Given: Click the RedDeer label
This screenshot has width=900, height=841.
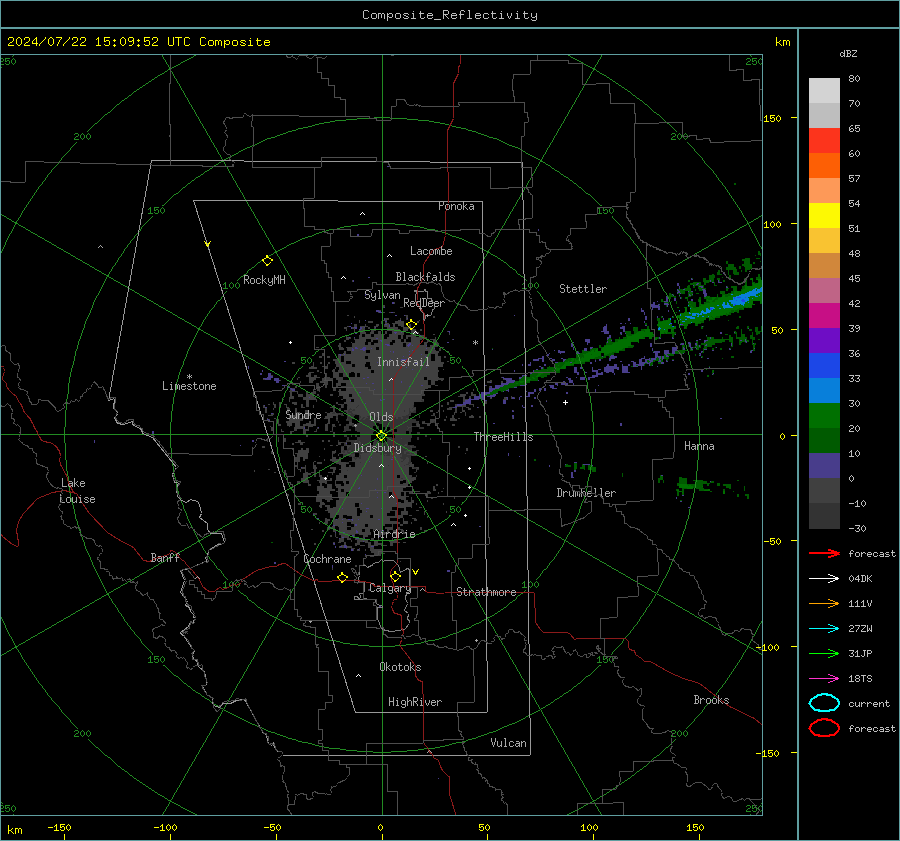Looking at the screenshot, I should (x=424, y=303).
